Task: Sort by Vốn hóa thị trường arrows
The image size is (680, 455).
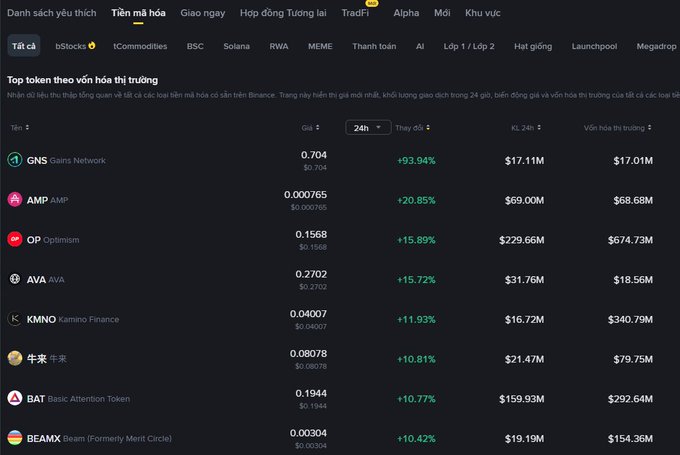Action: (x=649, y=128)
